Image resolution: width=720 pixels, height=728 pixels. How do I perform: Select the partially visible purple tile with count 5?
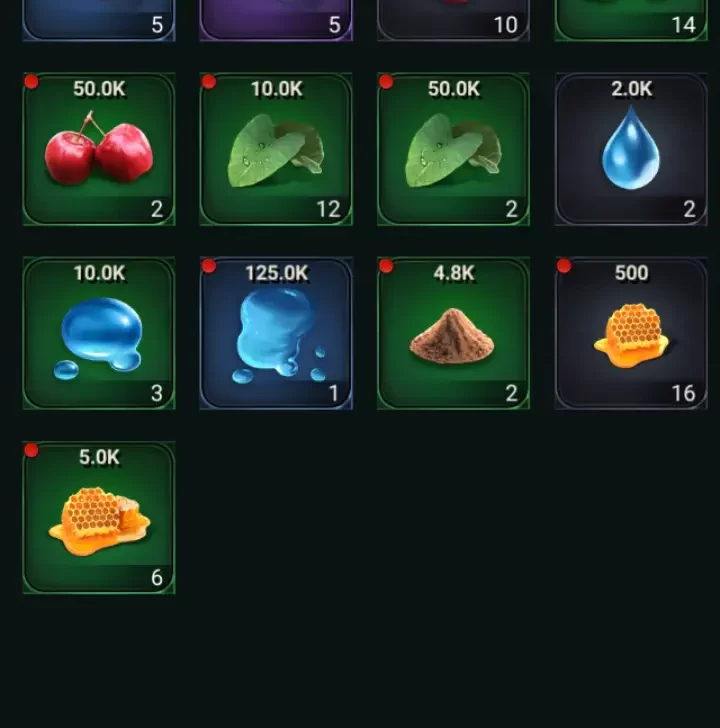[276, 20]
